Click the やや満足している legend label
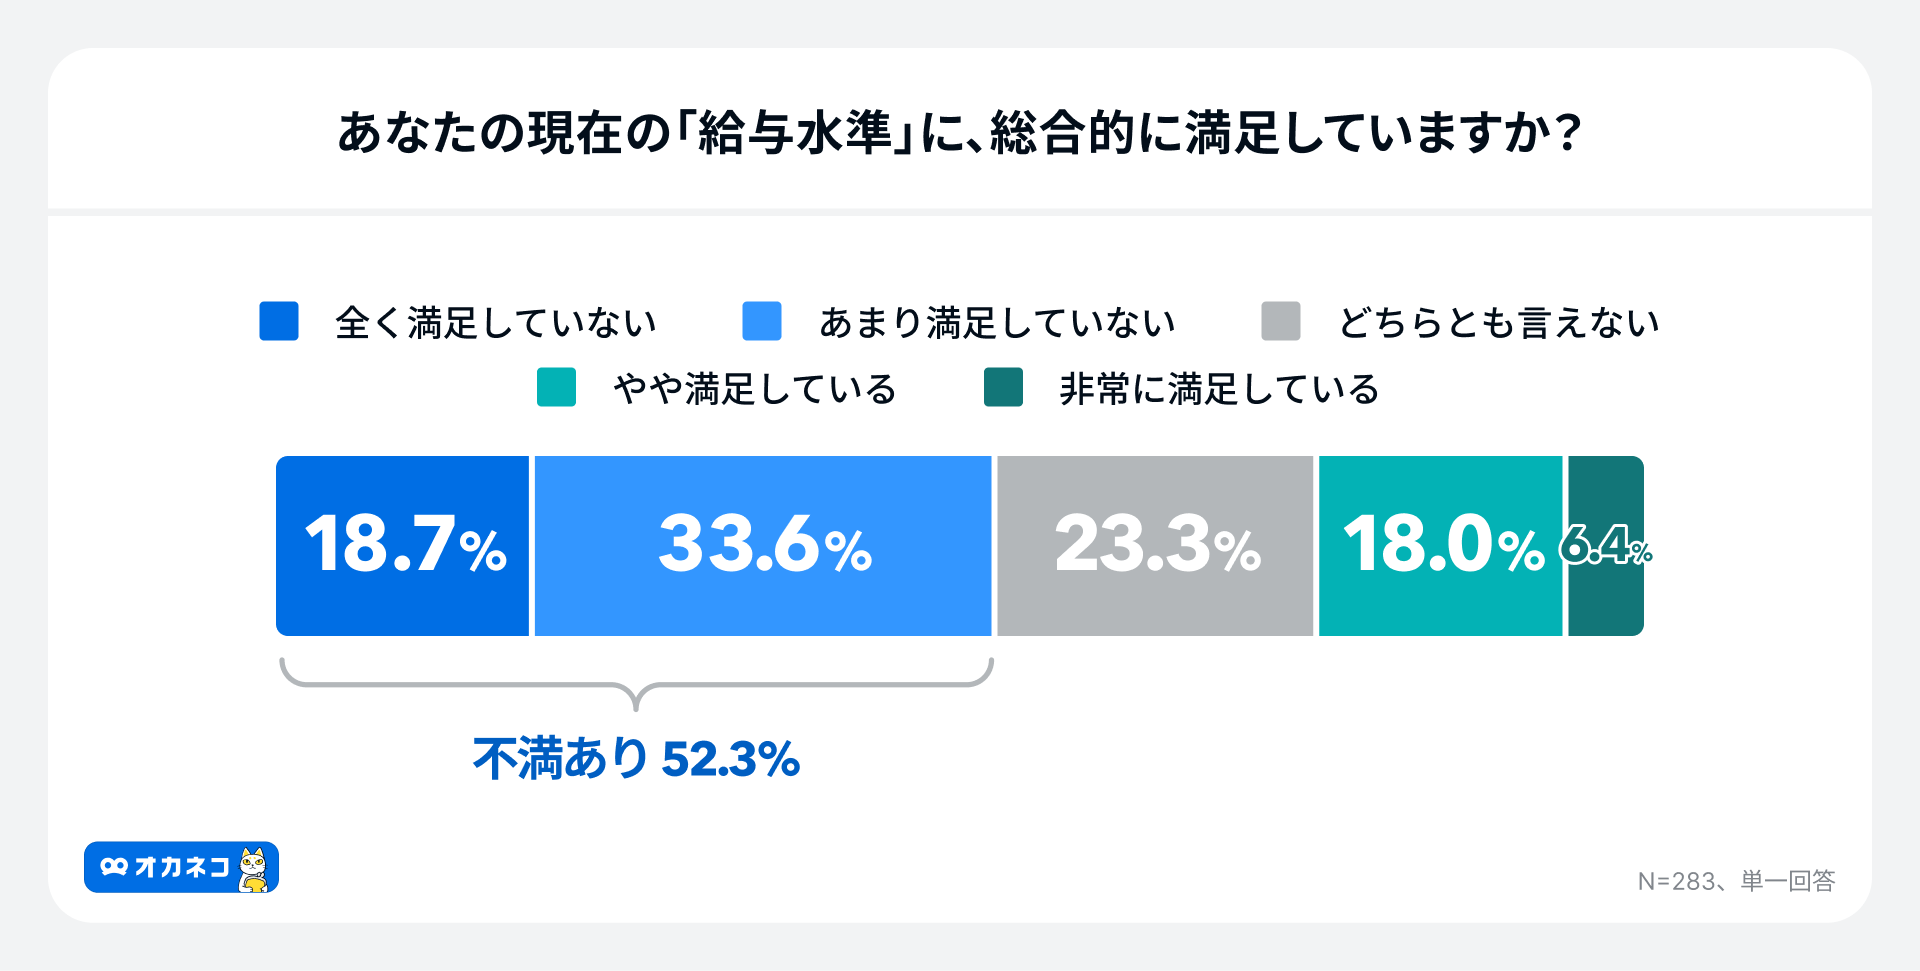1920x971 pixels. pyautogui.click(x=755, y=389)
